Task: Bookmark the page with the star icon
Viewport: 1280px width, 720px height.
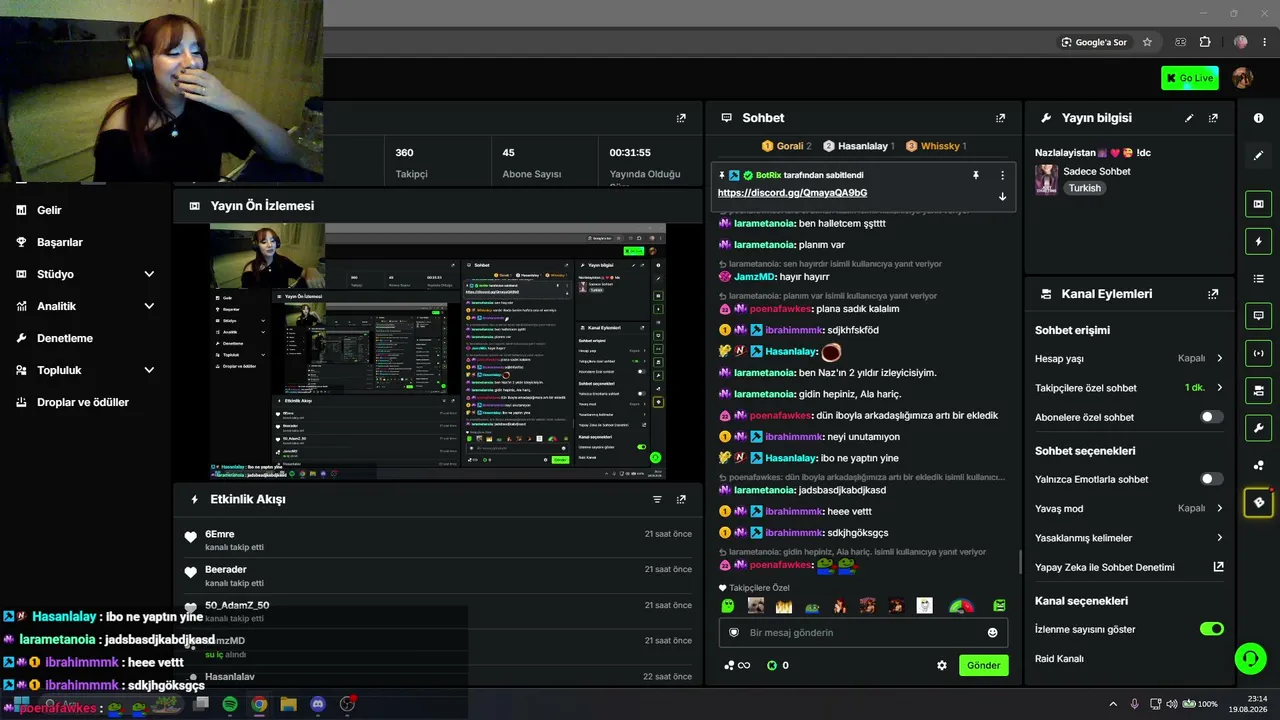Action: click(x=1147, y=42)
